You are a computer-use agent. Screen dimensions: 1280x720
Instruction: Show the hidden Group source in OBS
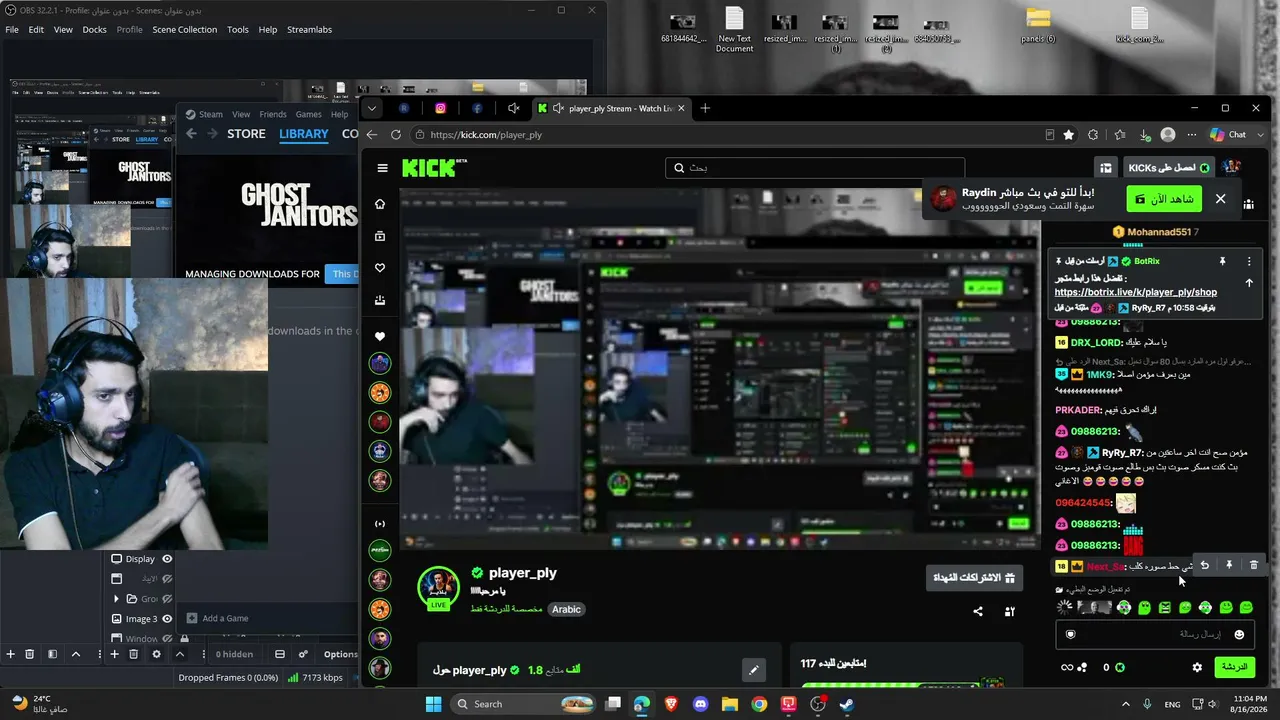[x=167, y=599]
